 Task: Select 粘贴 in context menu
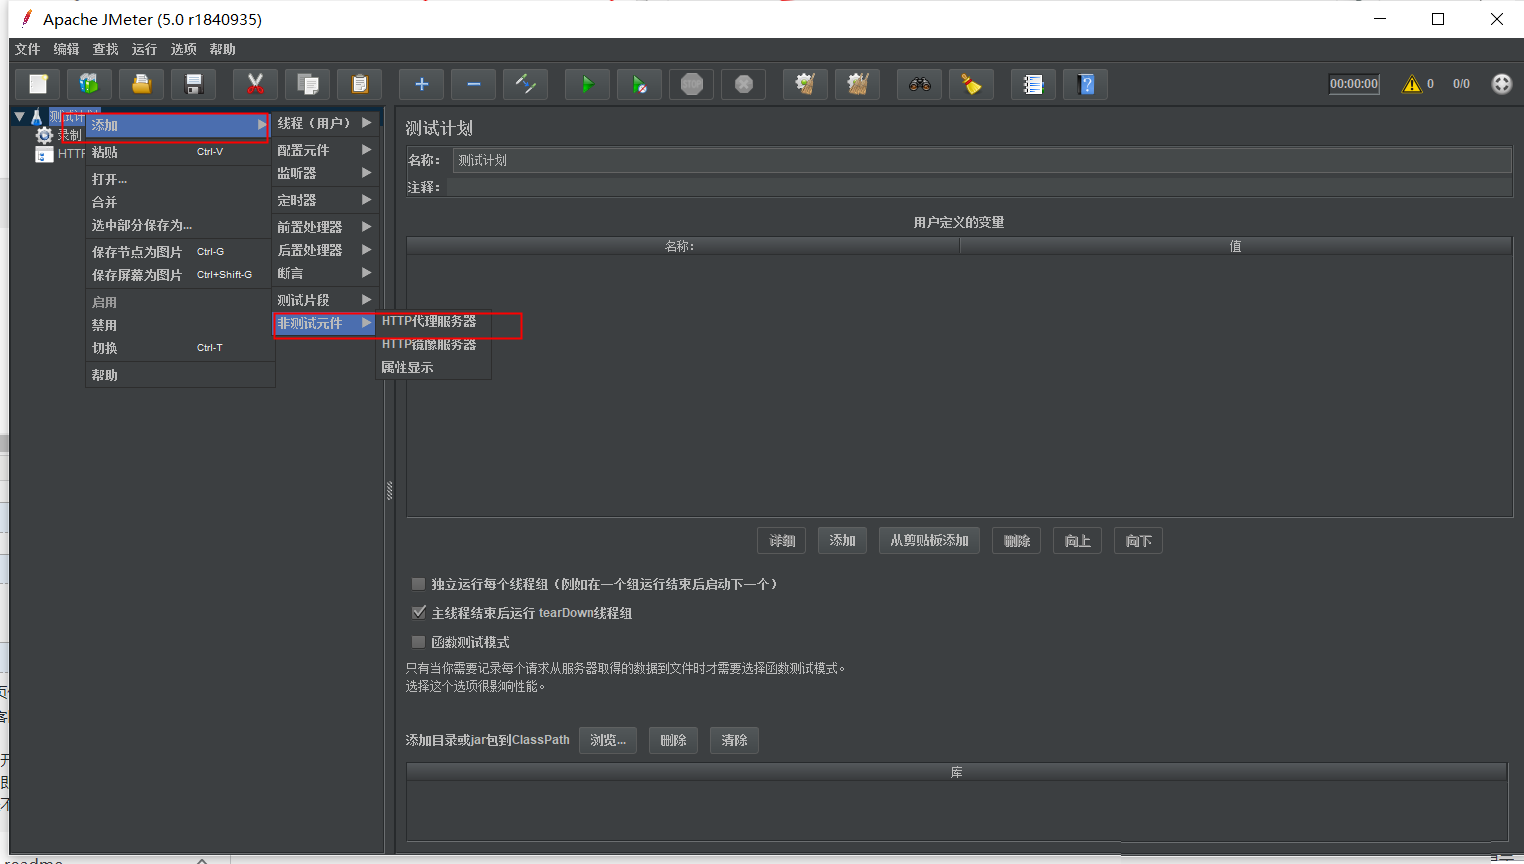click(x=179, y=152)
